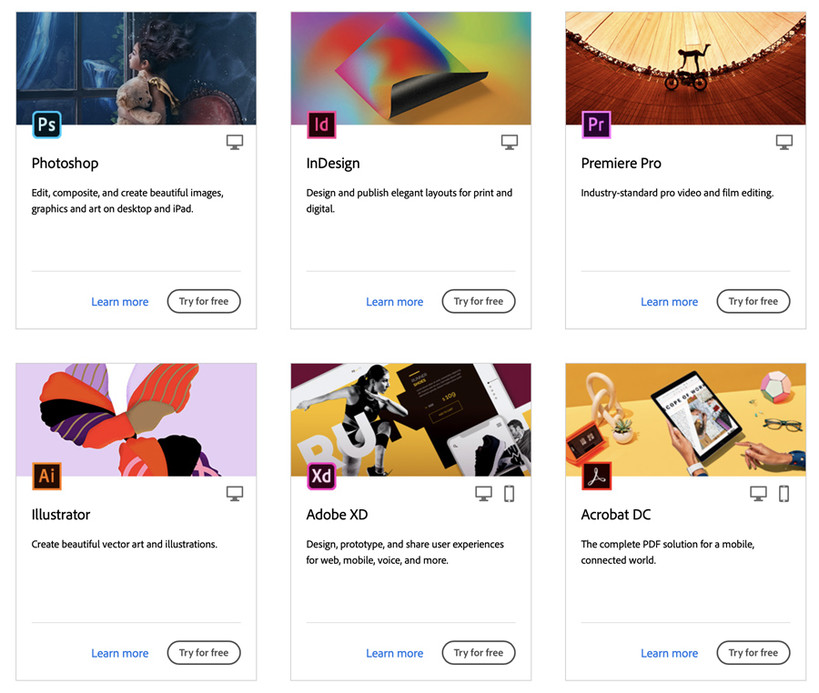Viewport: 819px width, 693px height.
Task: Click the Premiere Pro card title
Action: [621, 163]
